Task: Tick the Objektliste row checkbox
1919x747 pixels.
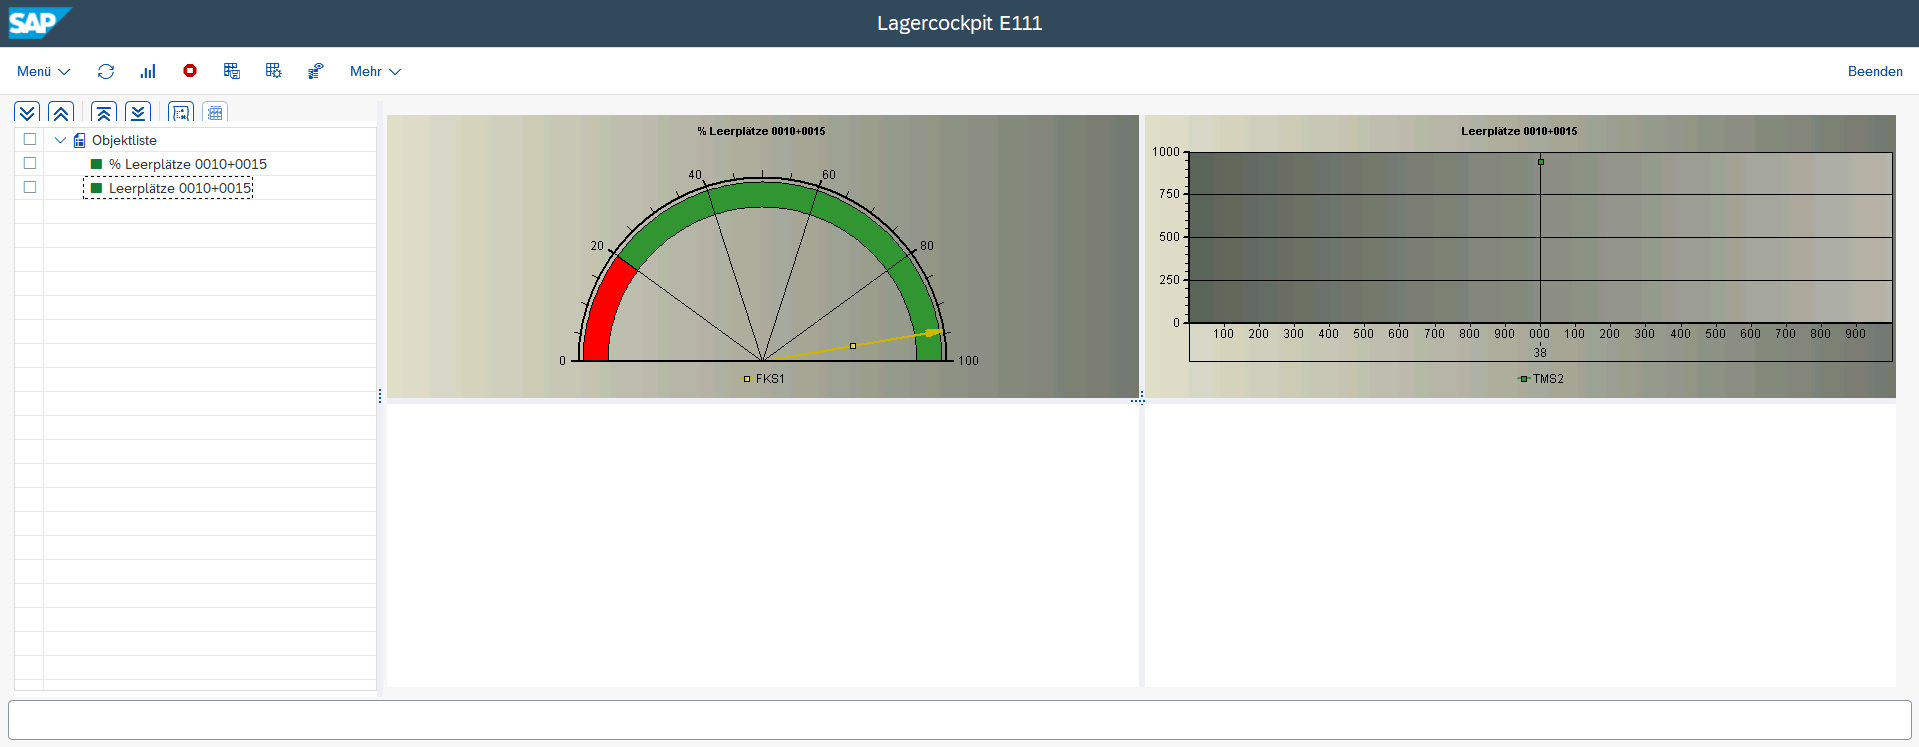Action: (x=30, y=139)
